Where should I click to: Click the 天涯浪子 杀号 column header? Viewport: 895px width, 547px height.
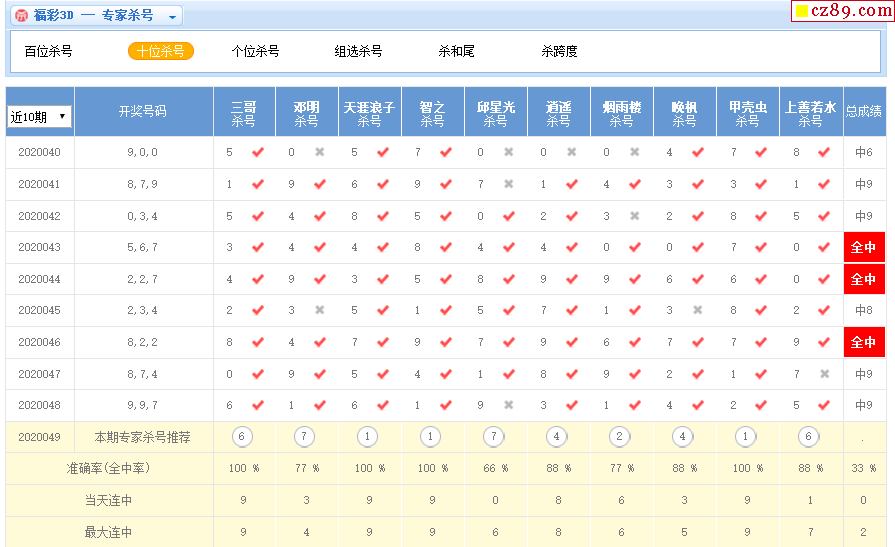point(369,112)
